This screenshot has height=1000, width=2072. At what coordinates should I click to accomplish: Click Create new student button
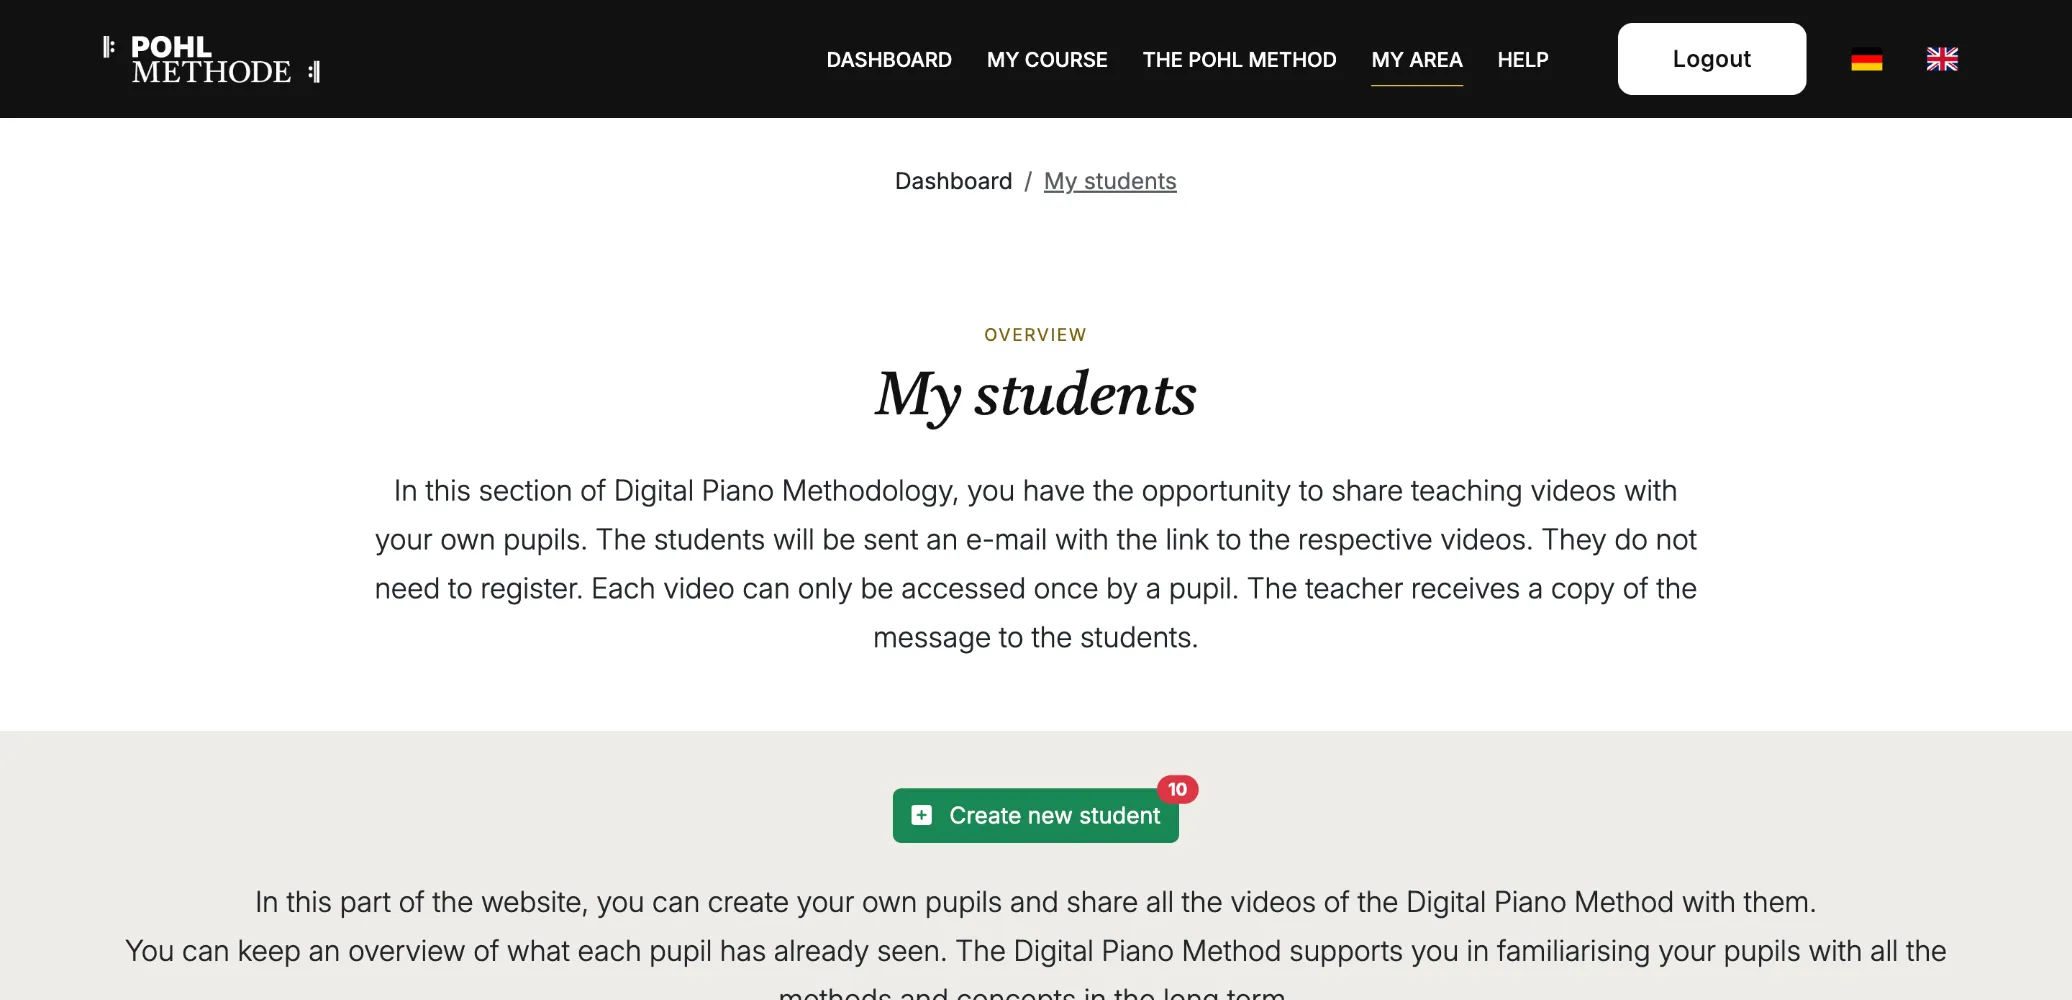[x=1035, y=816]
